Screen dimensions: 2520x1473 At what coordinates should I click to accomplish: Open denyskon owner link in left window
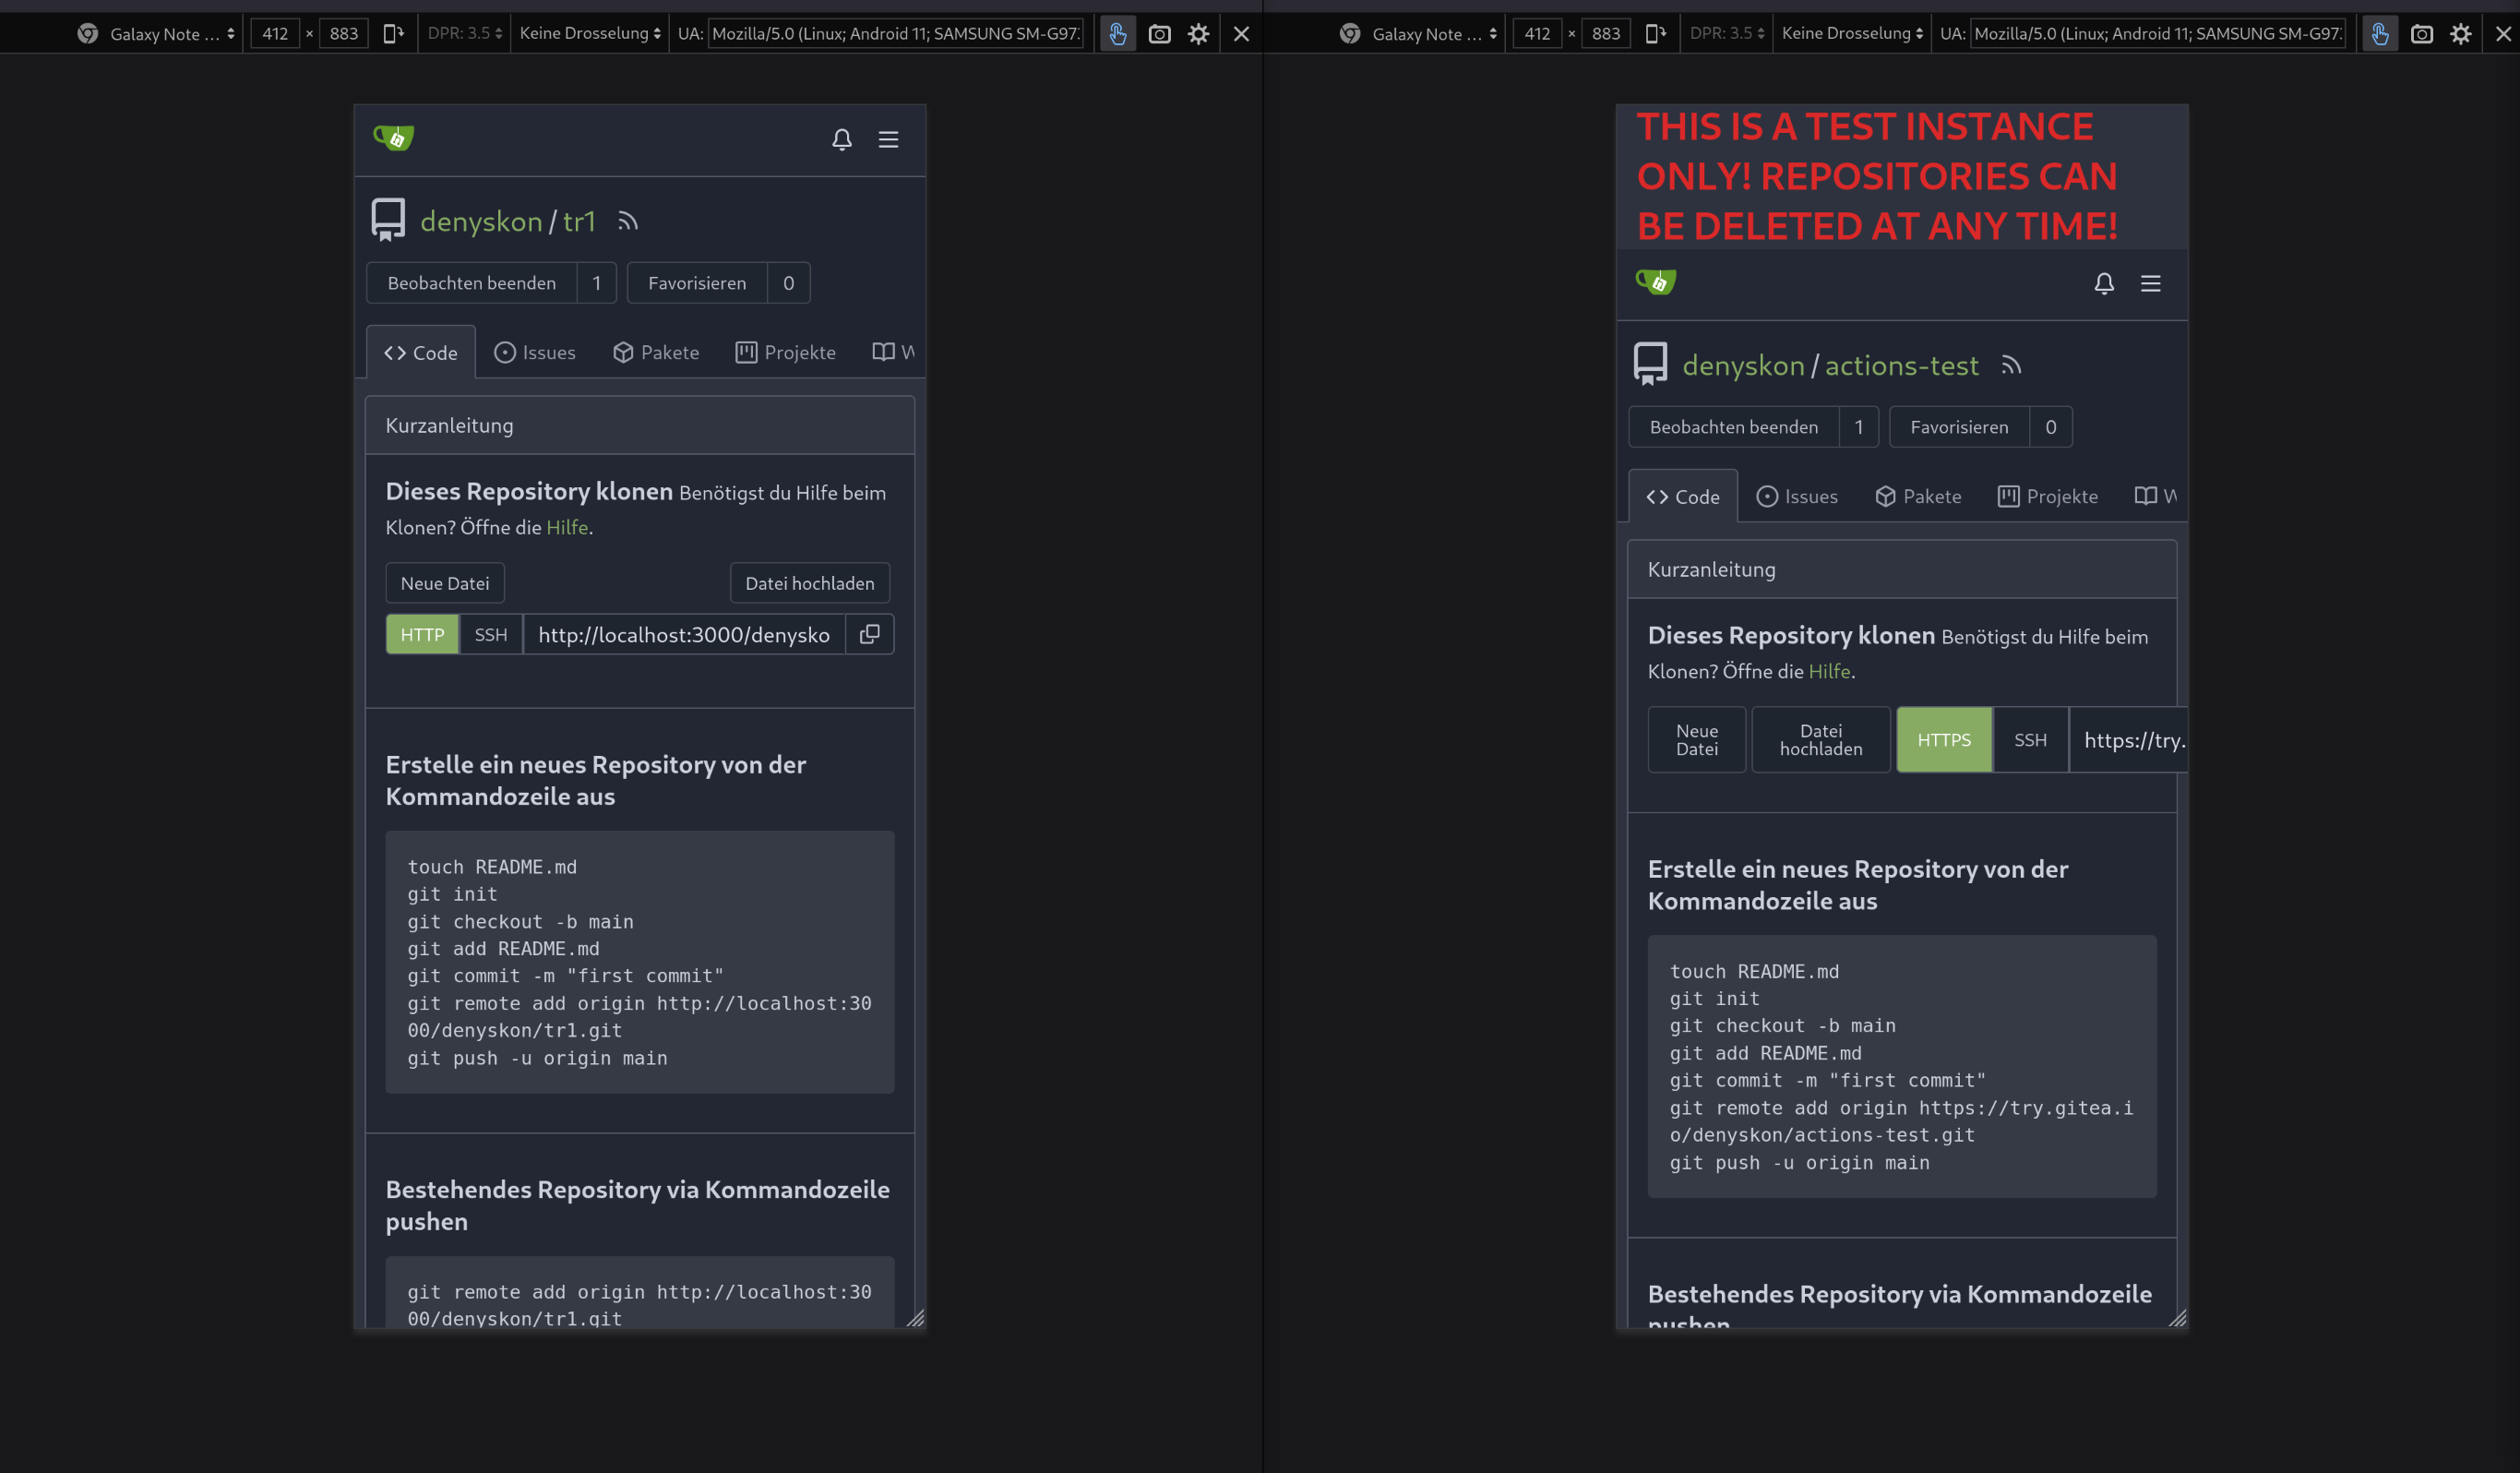(481, 221)
